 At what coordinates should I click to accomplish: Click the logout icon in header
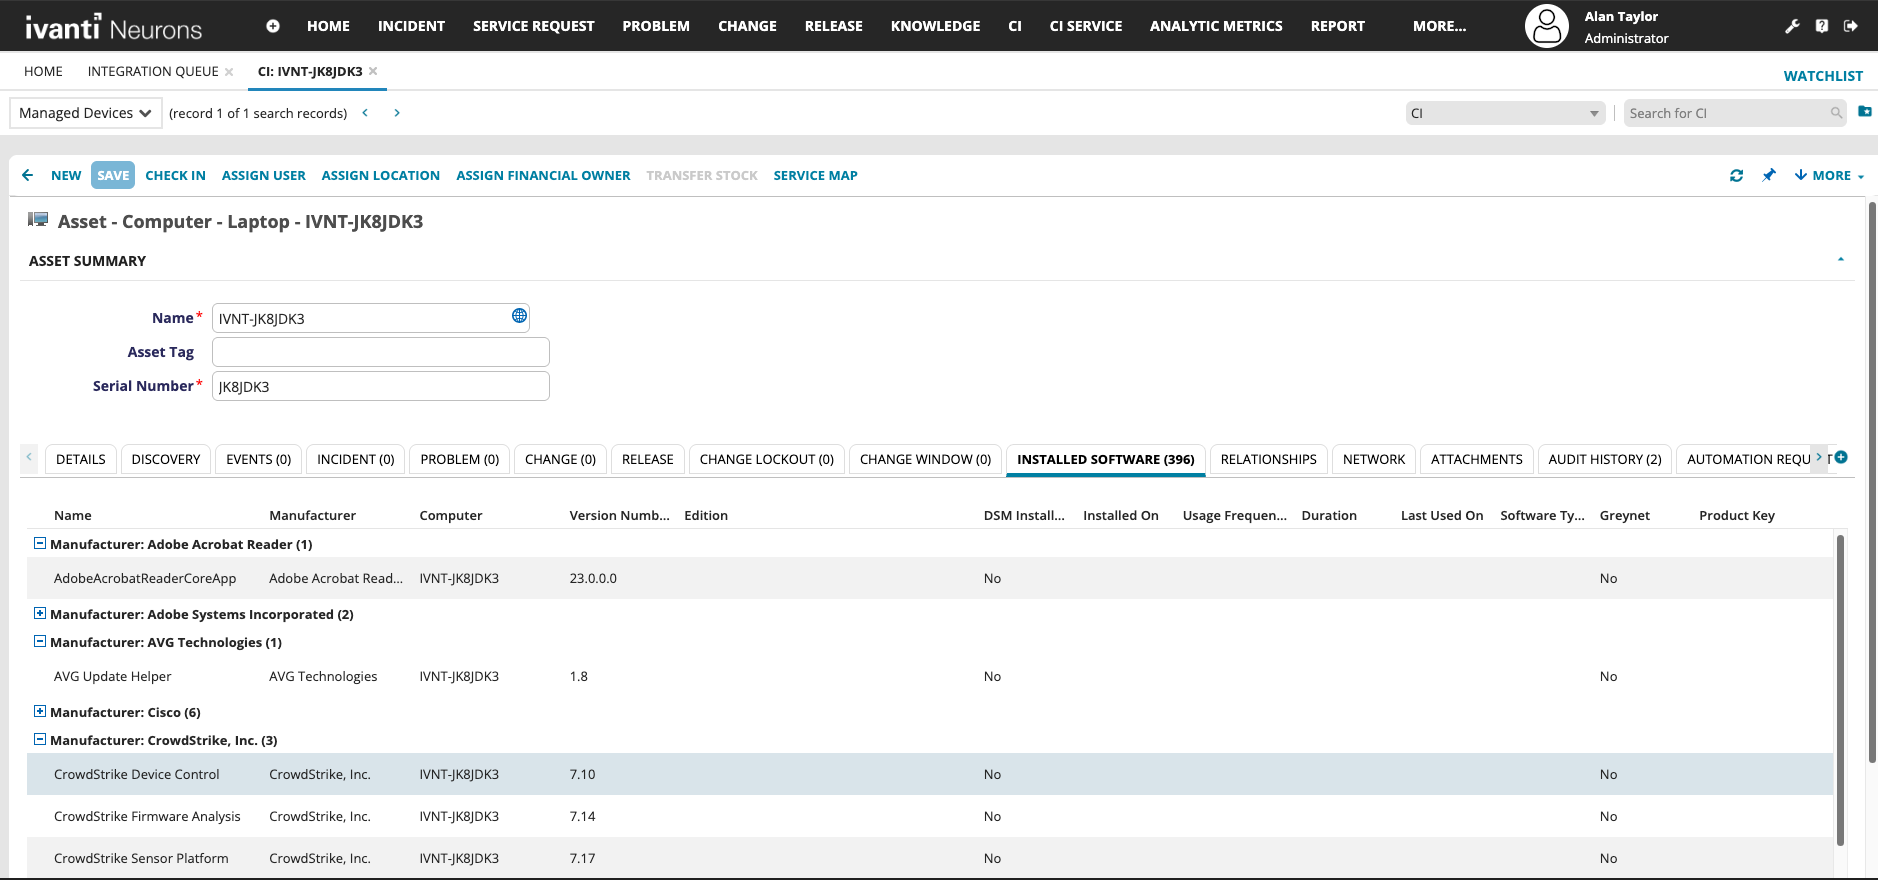click(x=1851, y=26)
